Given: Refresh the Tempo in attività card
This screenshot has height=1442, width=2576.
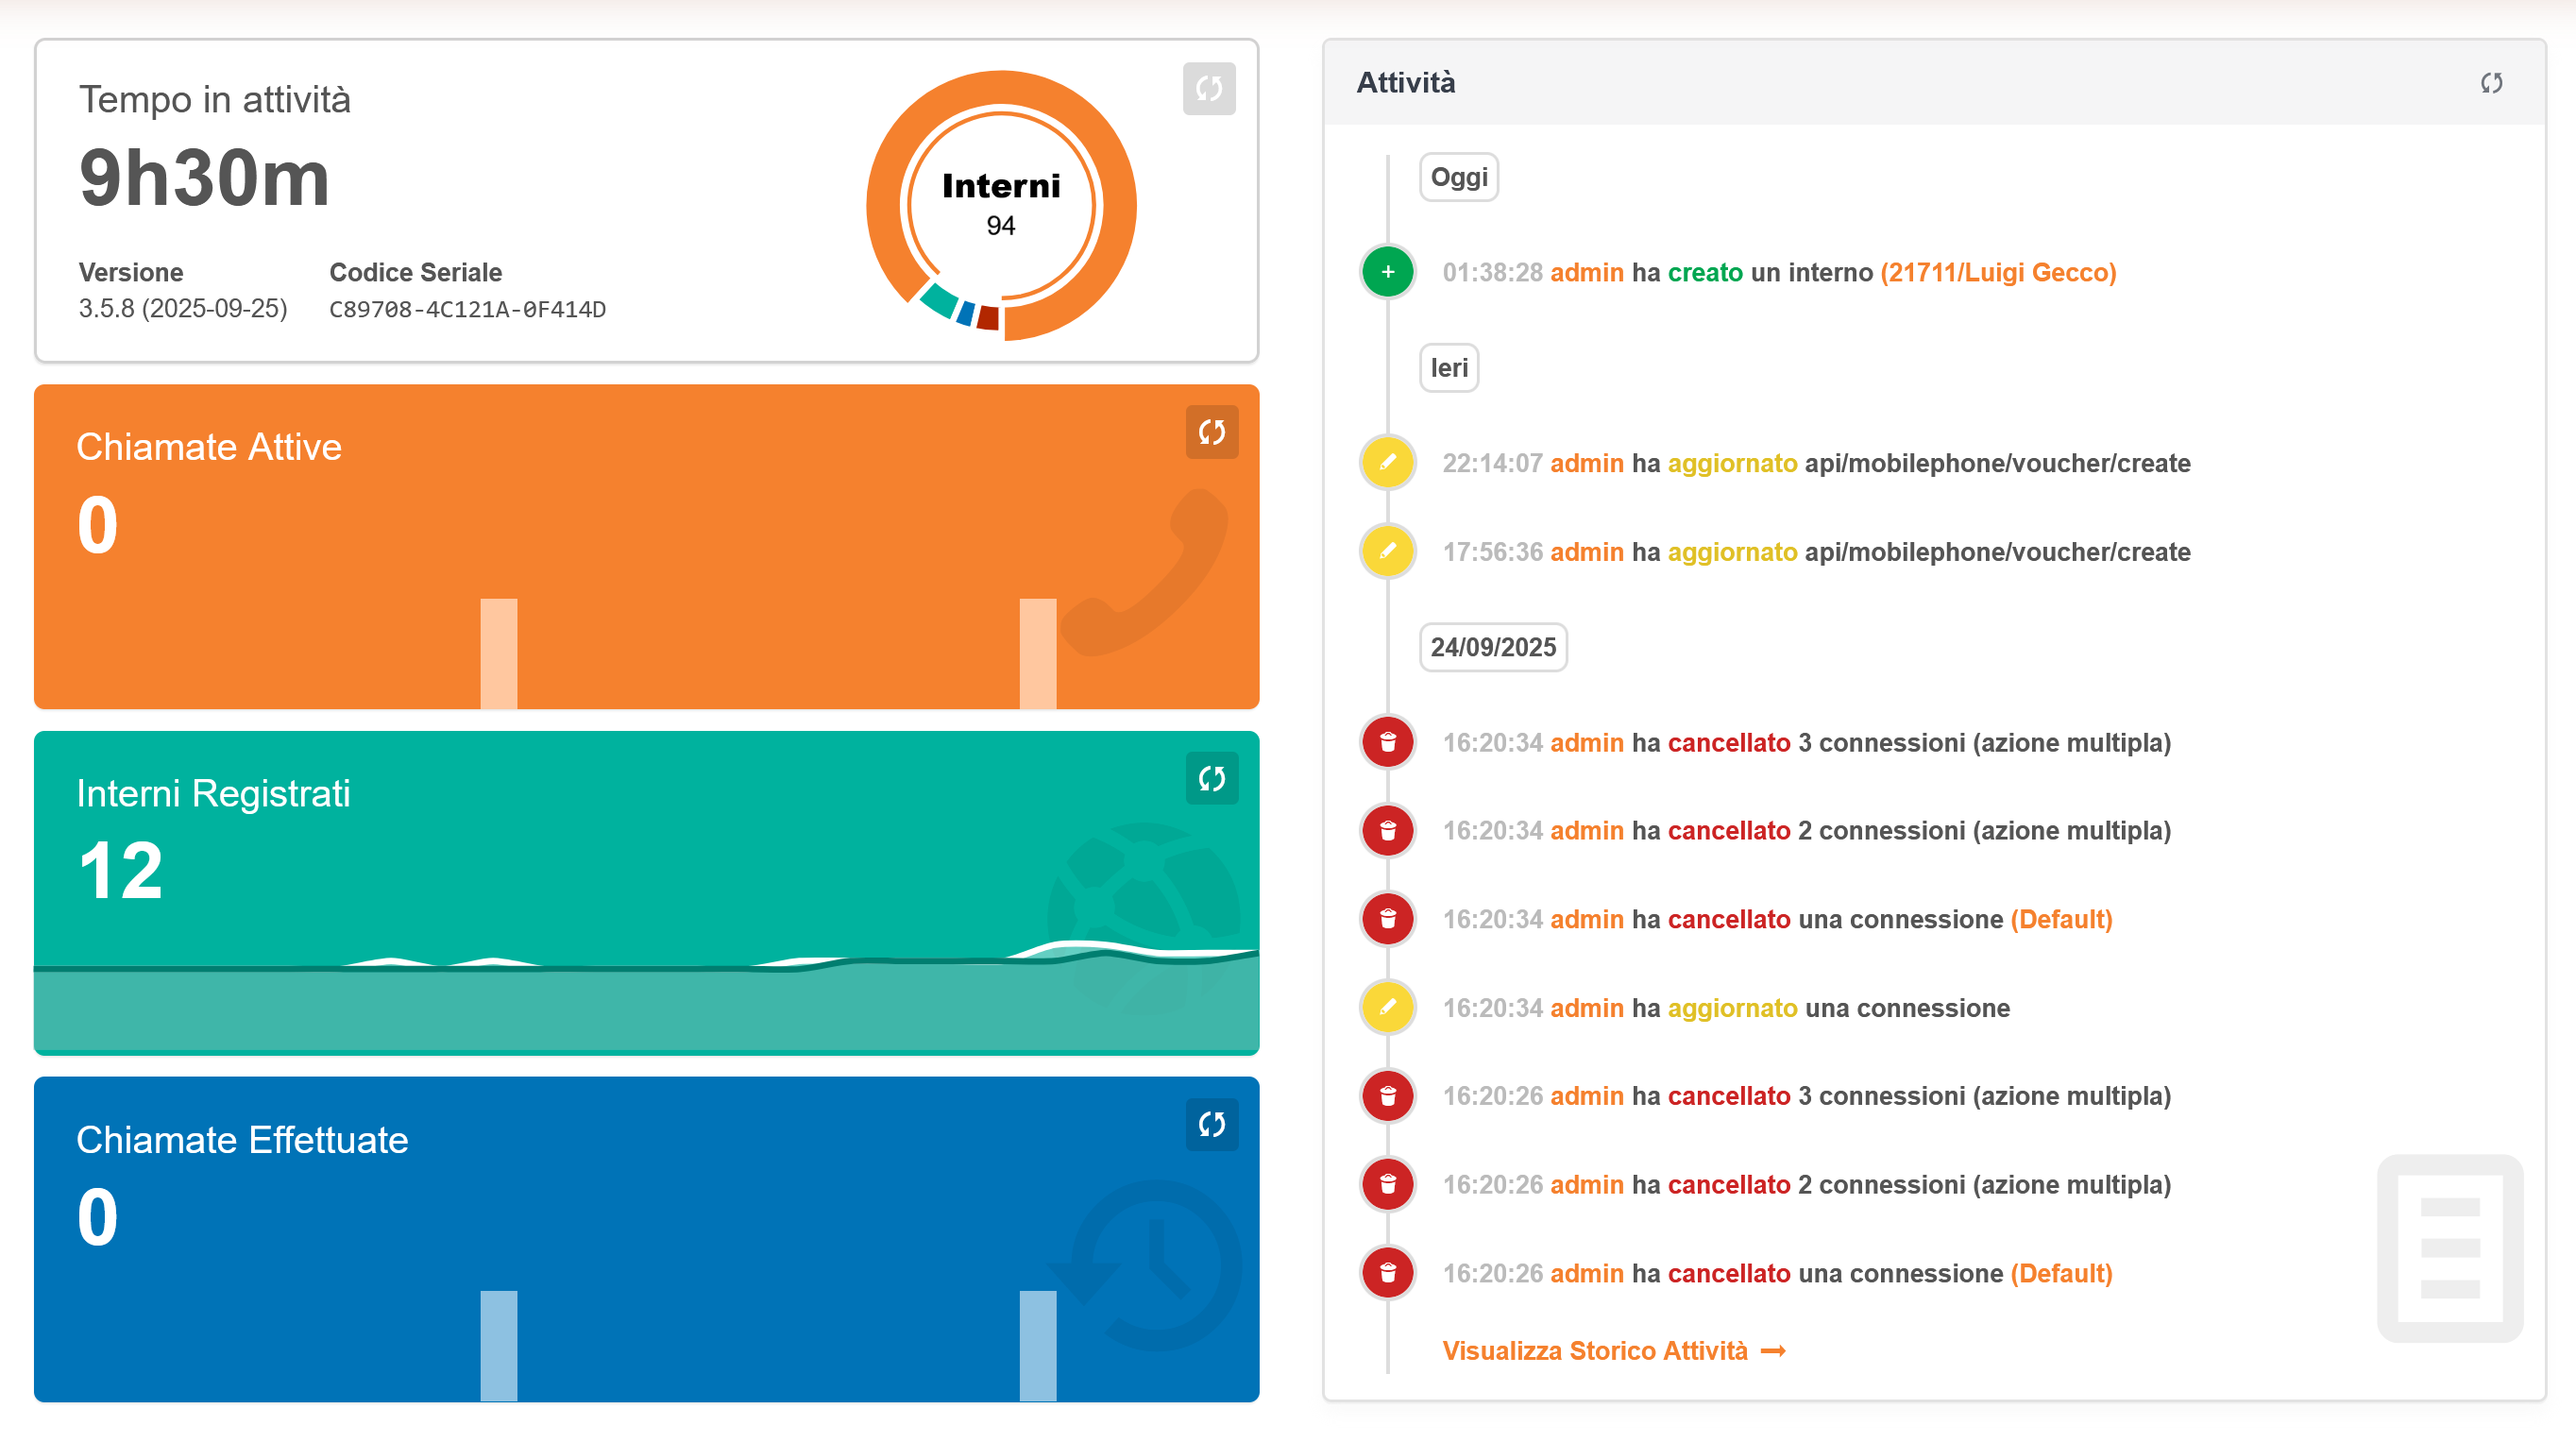Looking at the screenshot, I should (x=1209, y=89).
